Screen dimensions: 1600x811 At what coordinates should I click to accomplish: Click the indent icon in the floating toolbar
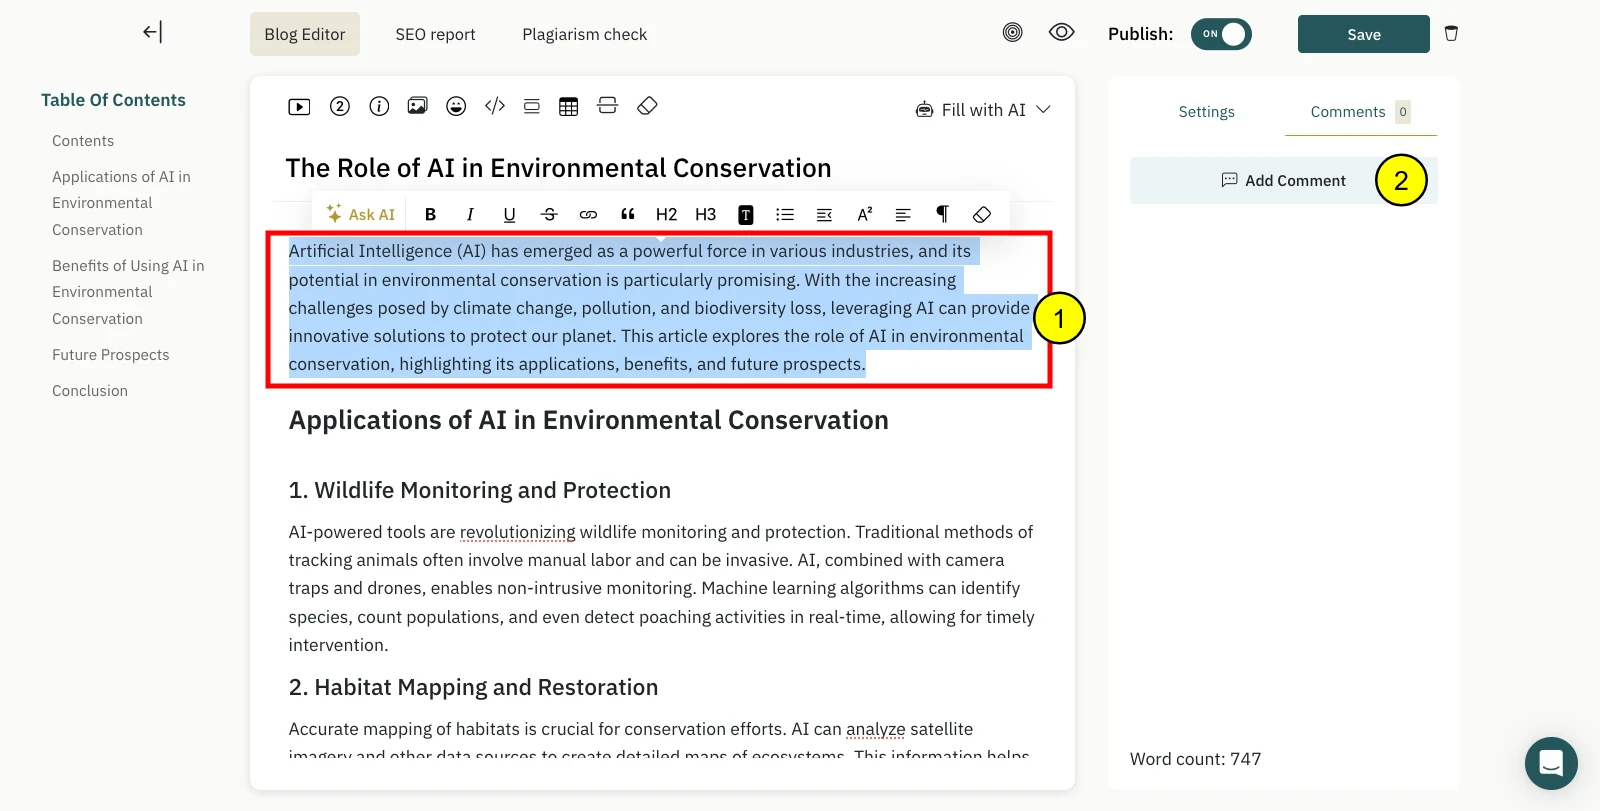coord(824,214)
